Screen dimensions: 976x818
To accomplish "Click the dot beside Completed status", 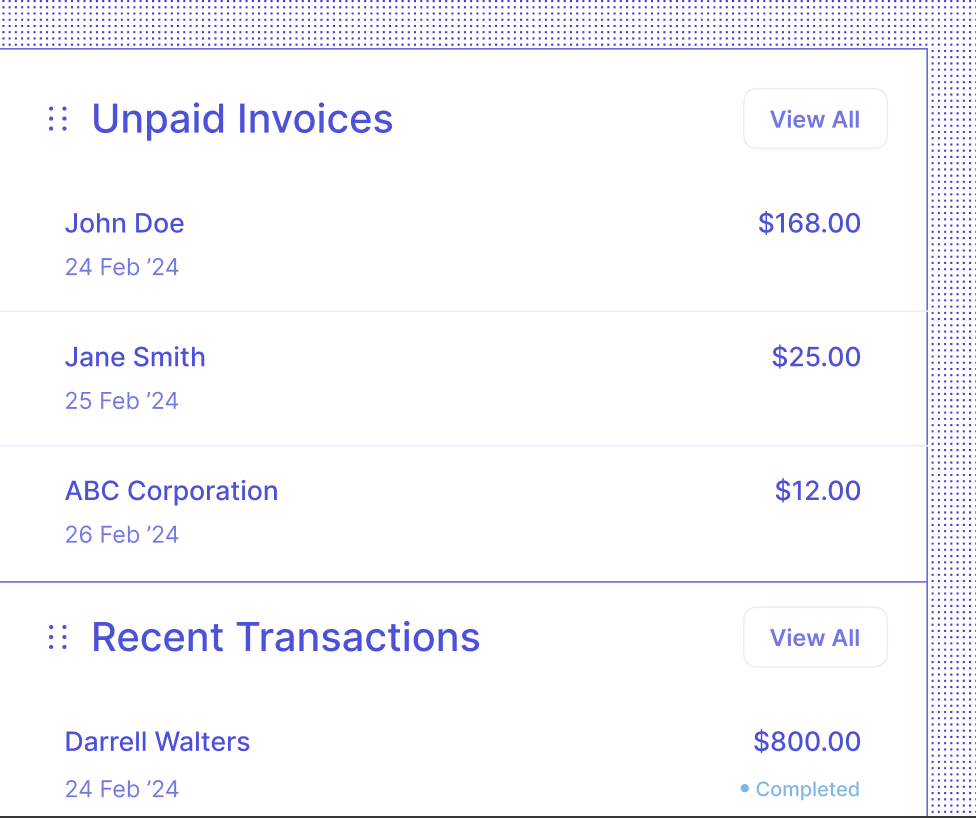I will (745, 789).
